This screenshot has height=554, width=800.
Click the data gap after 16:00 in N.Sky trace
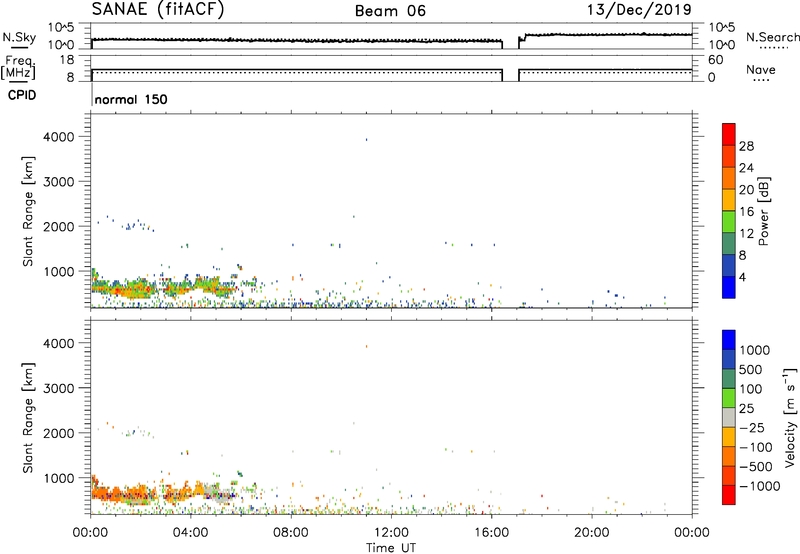511,42
